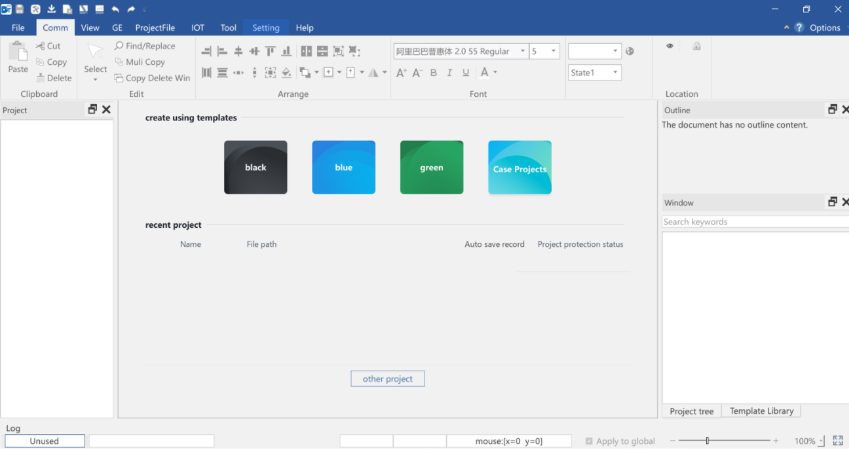Click Options in the top right
The width and height of the screenshot is (849, 450).
(x=825, y=28)
